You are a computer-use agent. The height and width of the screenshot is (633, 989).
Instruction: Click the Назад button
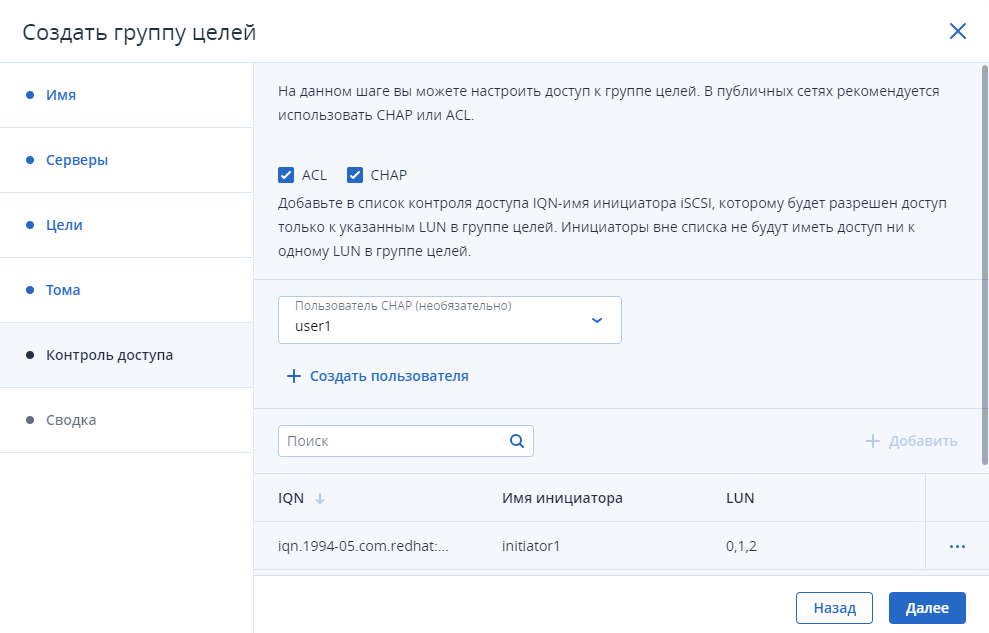point(834,608)
